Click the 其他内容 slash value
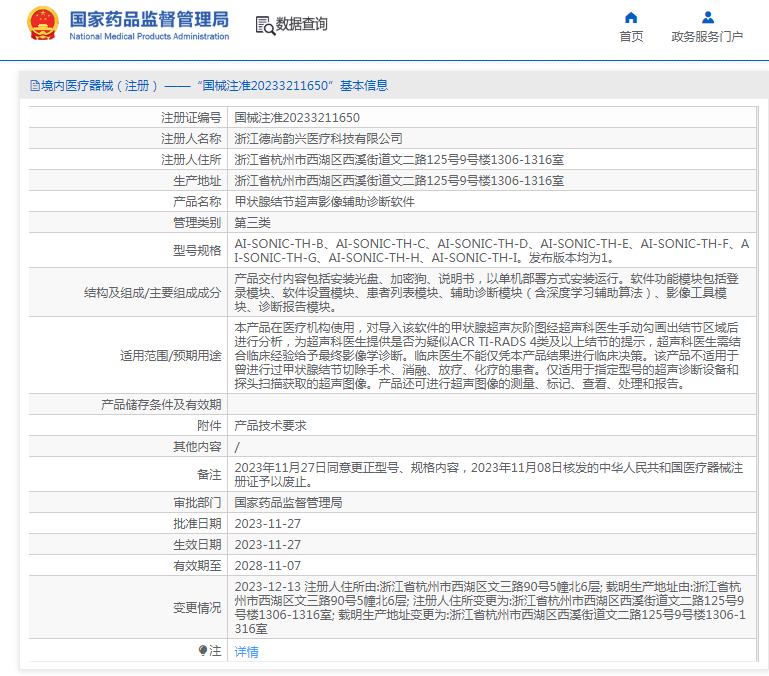The image size is (769, 676). (237, 447)
